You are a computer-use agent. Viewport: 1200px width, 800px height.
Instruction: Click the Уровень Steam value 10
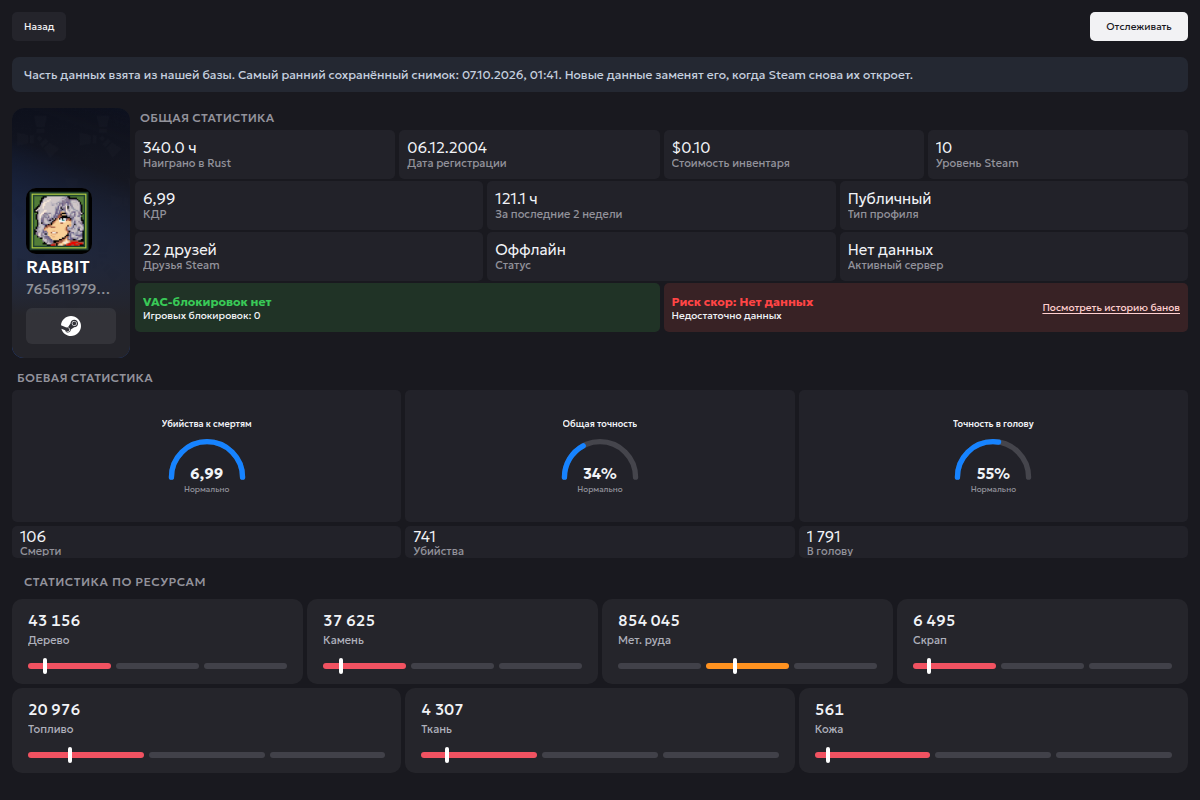click(x=944, y=148)
